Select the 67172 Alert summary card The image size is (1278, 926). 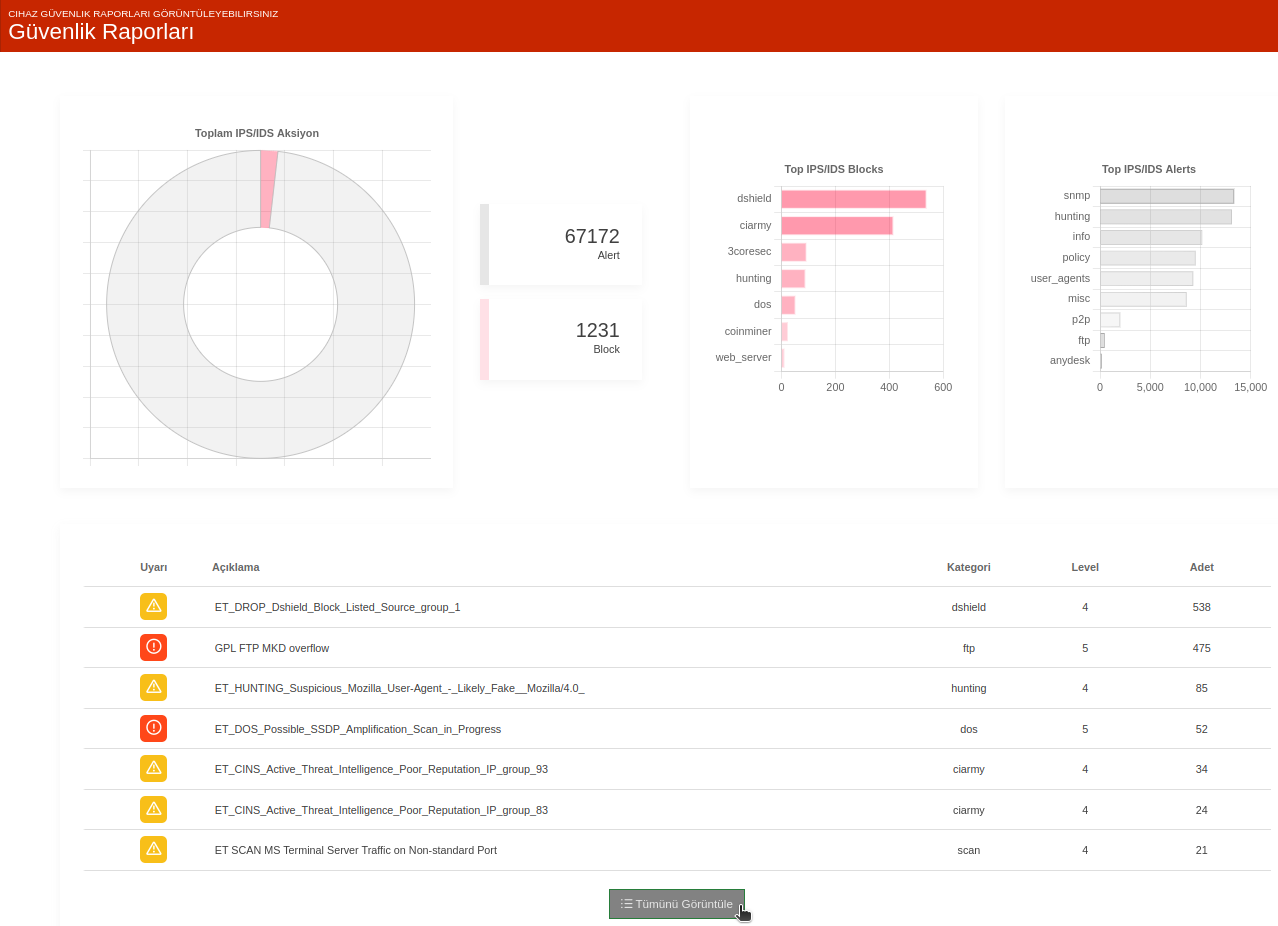(x=561, y=245)
